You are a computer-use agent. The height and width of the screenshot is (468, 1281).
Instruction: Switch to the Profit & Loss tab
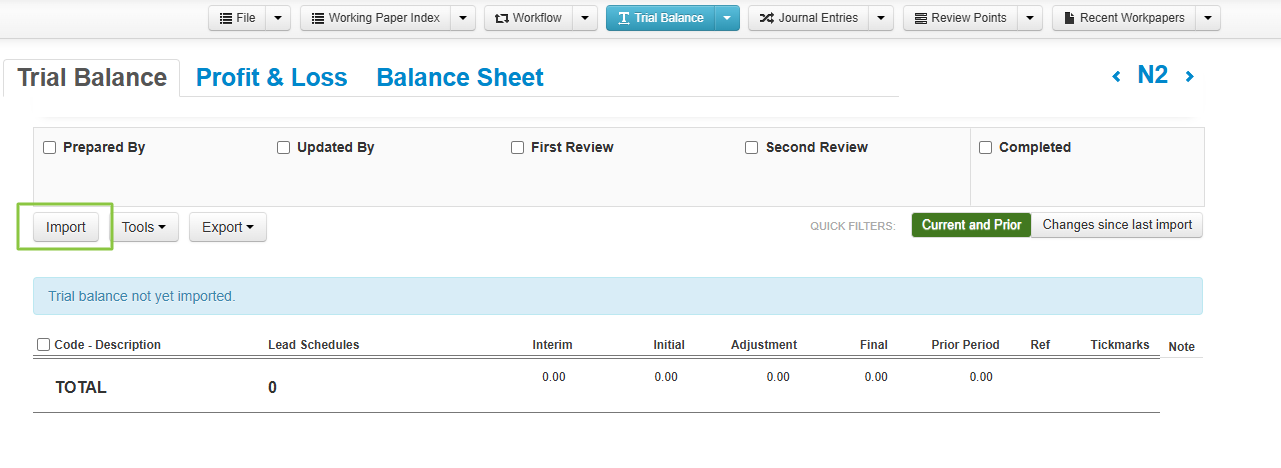point(271,78)
